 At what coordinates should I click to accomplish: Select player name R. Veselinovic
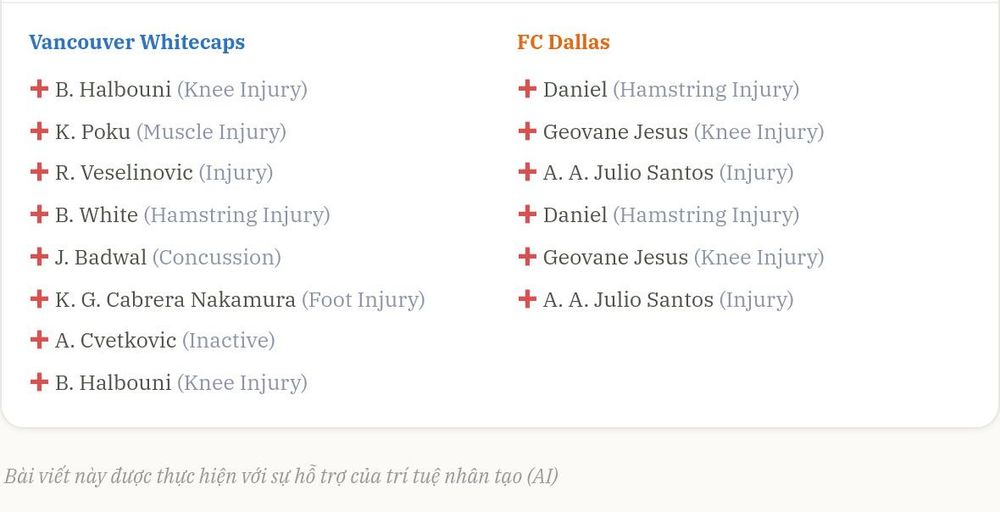[x=124, y=172]
